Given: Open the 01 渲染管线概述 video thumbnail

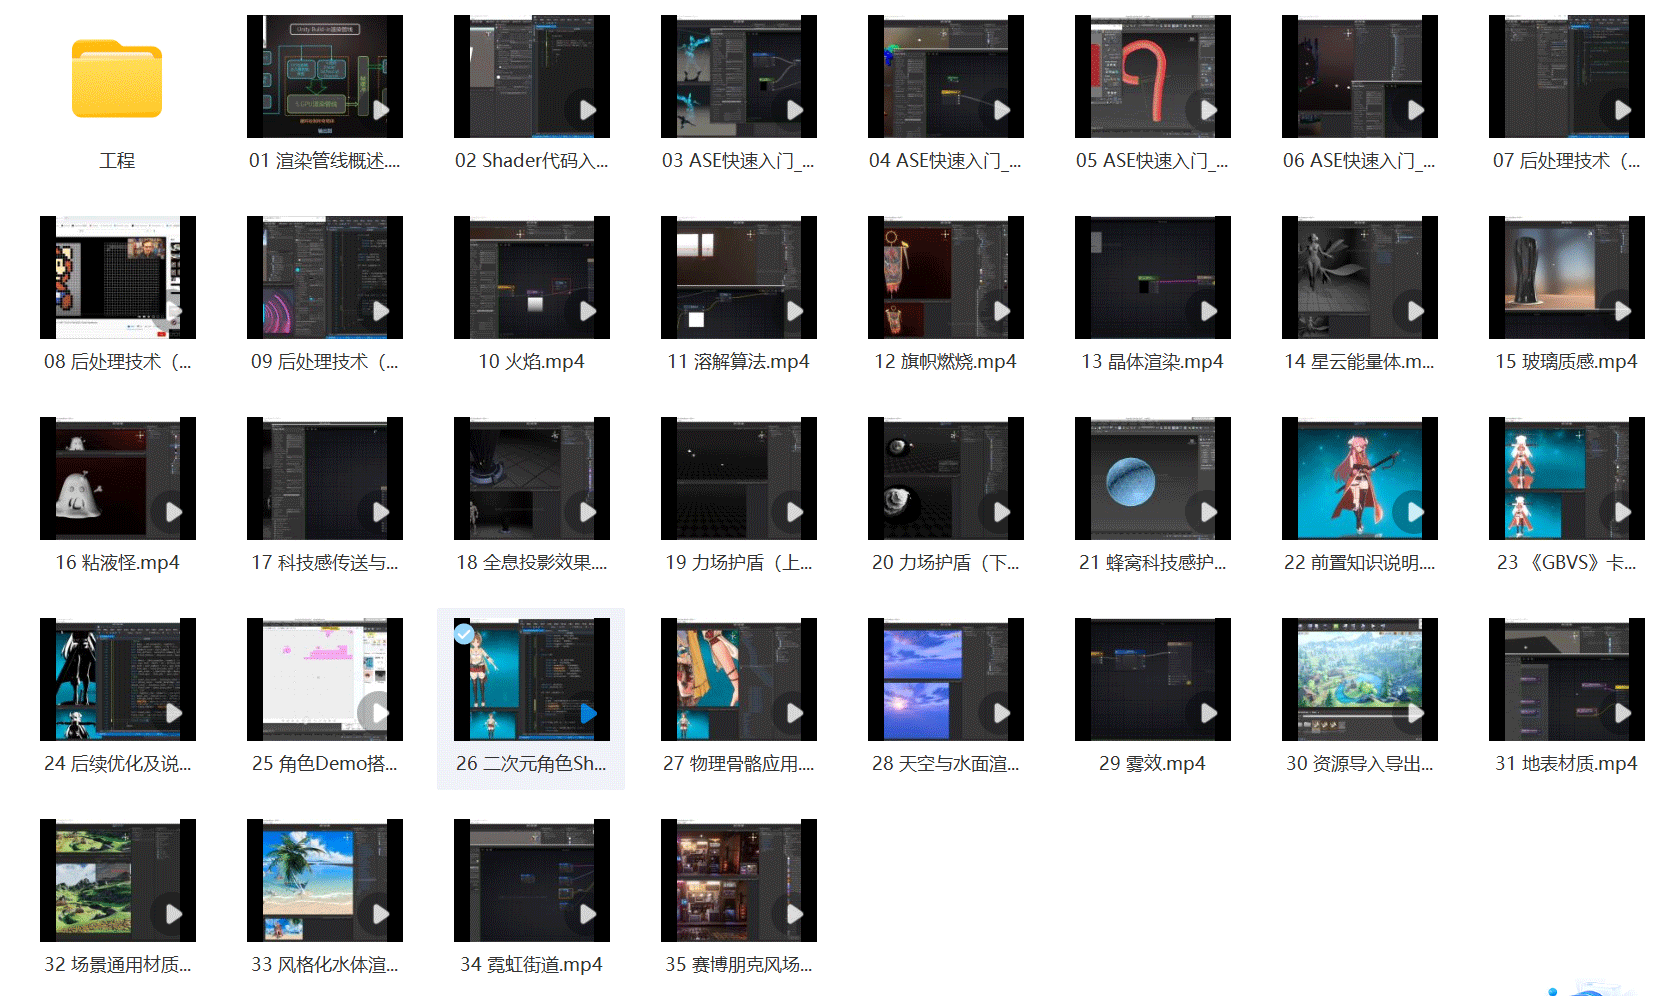Looking at the screenshot, I should 324,77.
